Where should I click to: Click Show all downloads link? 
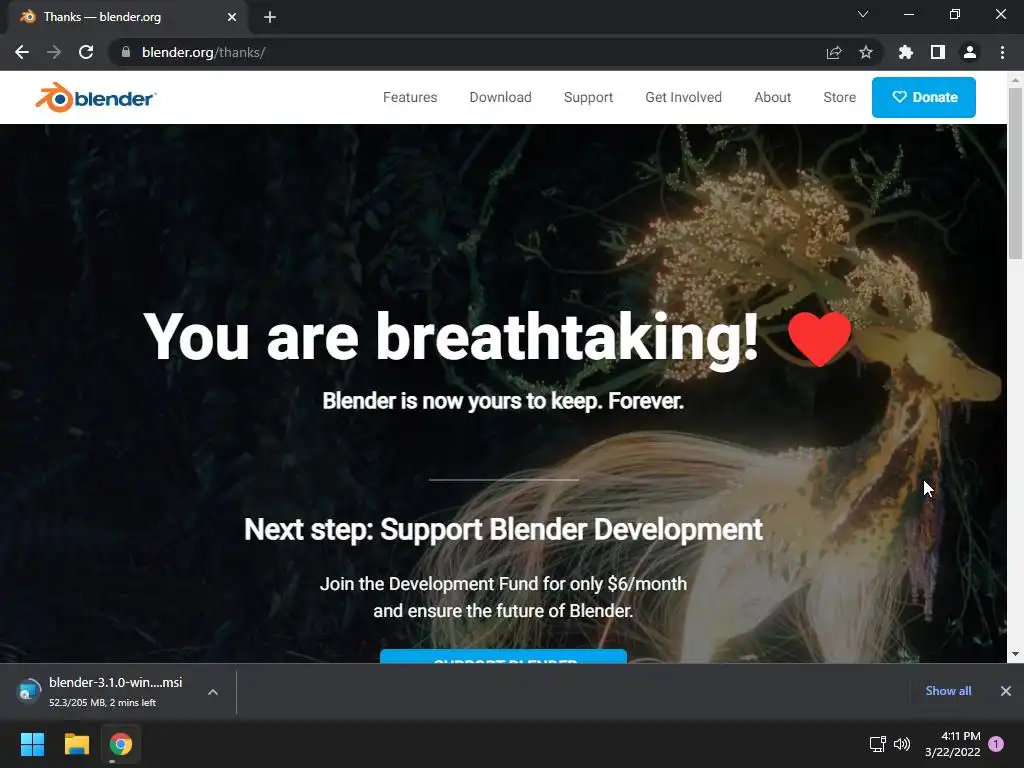948,691
